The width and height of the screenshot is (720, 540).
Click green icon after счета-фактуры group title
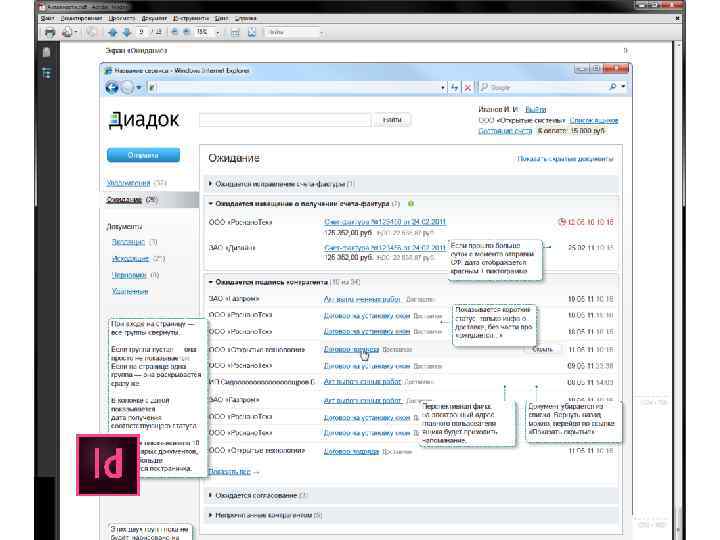[x=411, y=203]
